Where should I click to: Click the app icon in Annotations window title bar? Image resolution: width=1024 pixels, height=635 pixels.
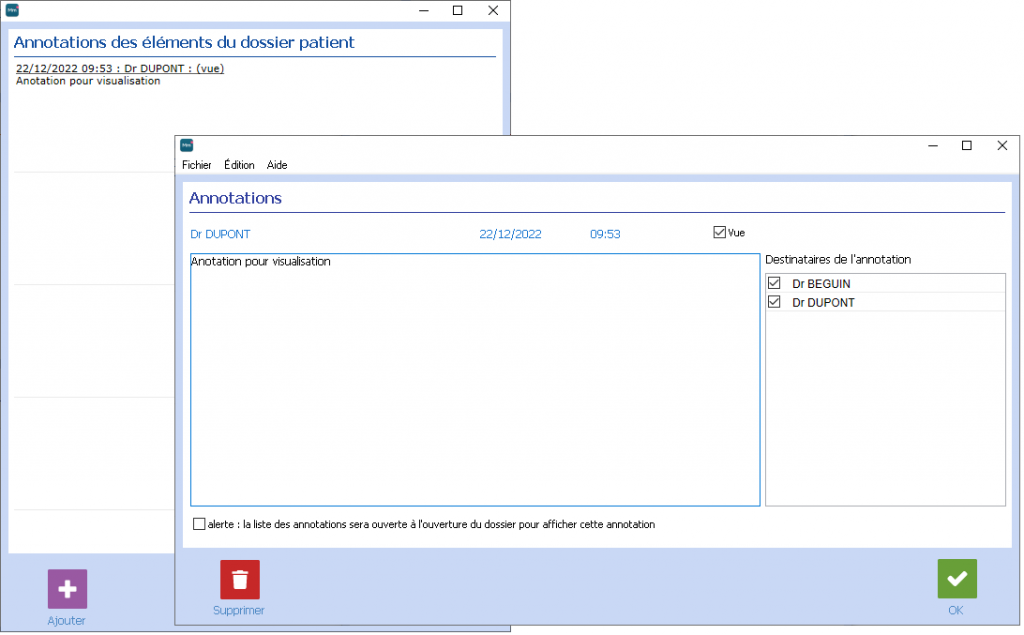click(187, 146)
